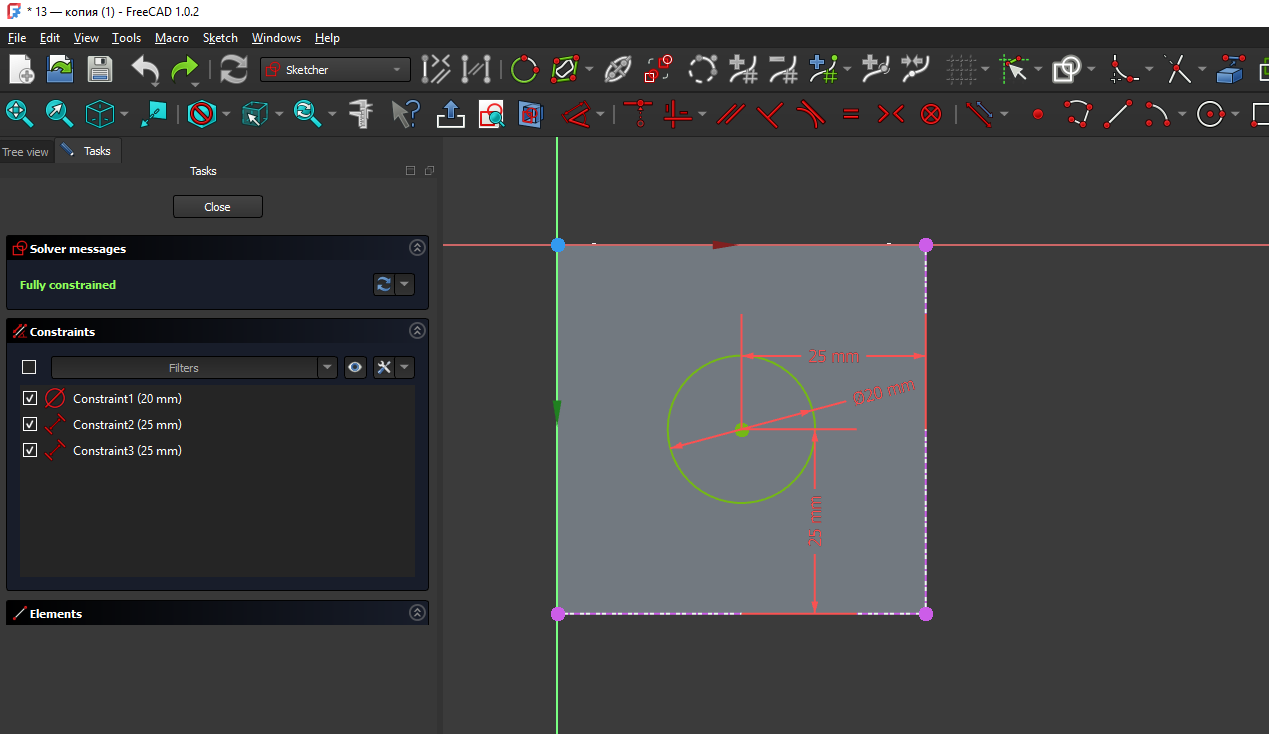Image resolution: width=1269 pixels, height=734 pixels.
Task: Apply the perpendicular constraint icon
Action: [770, 114]
